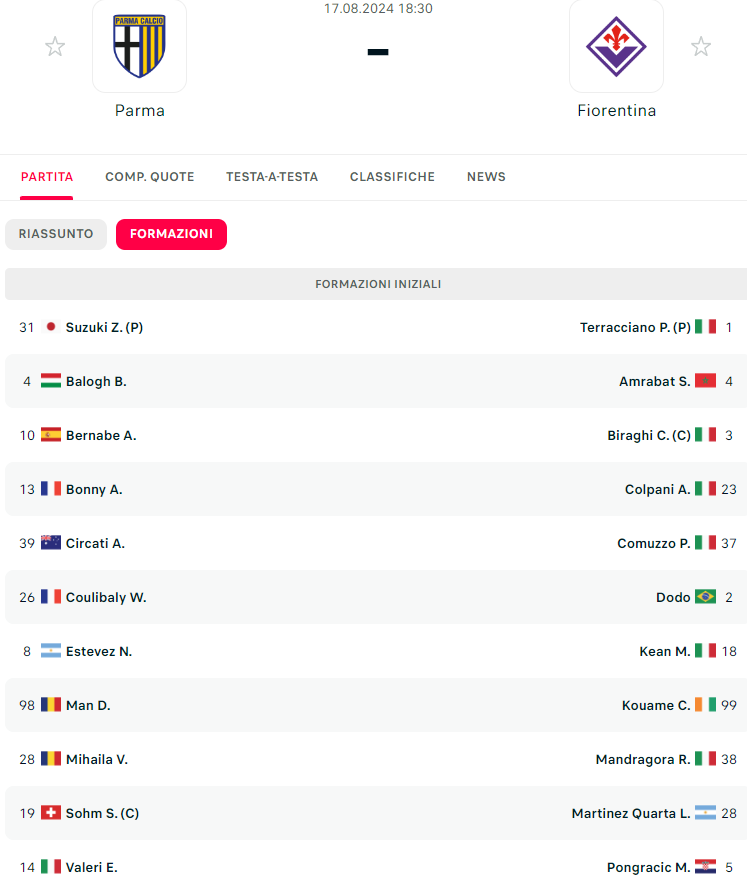Favorite Parma with the star icon
Image resolution: width=747 pixels, height=885 pixels.
[x=55, y=47]
